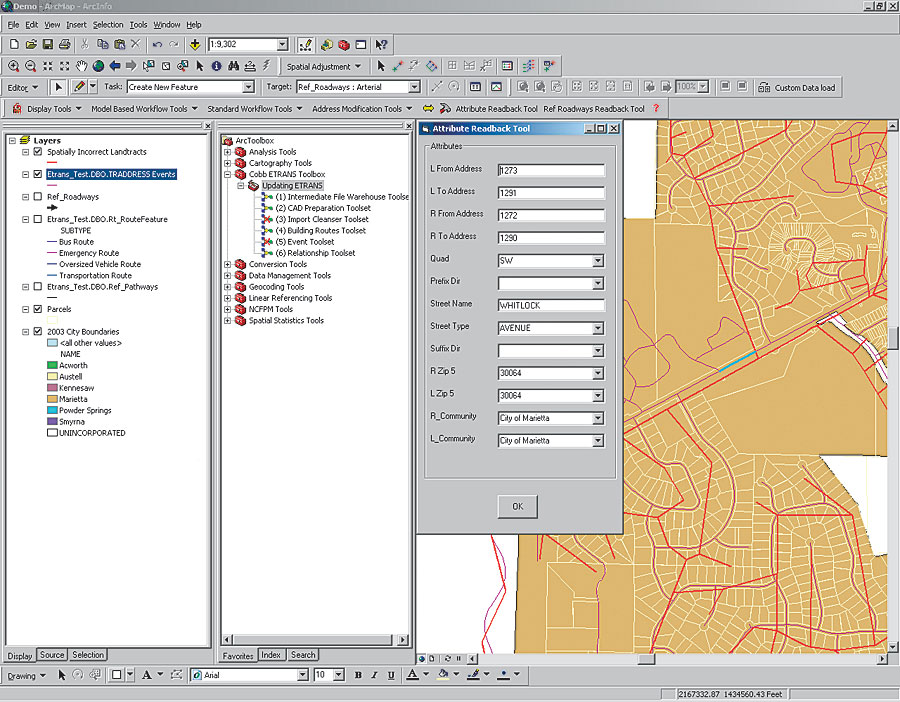Click the Marietta color swatch in legend

[x=52, y=399]
